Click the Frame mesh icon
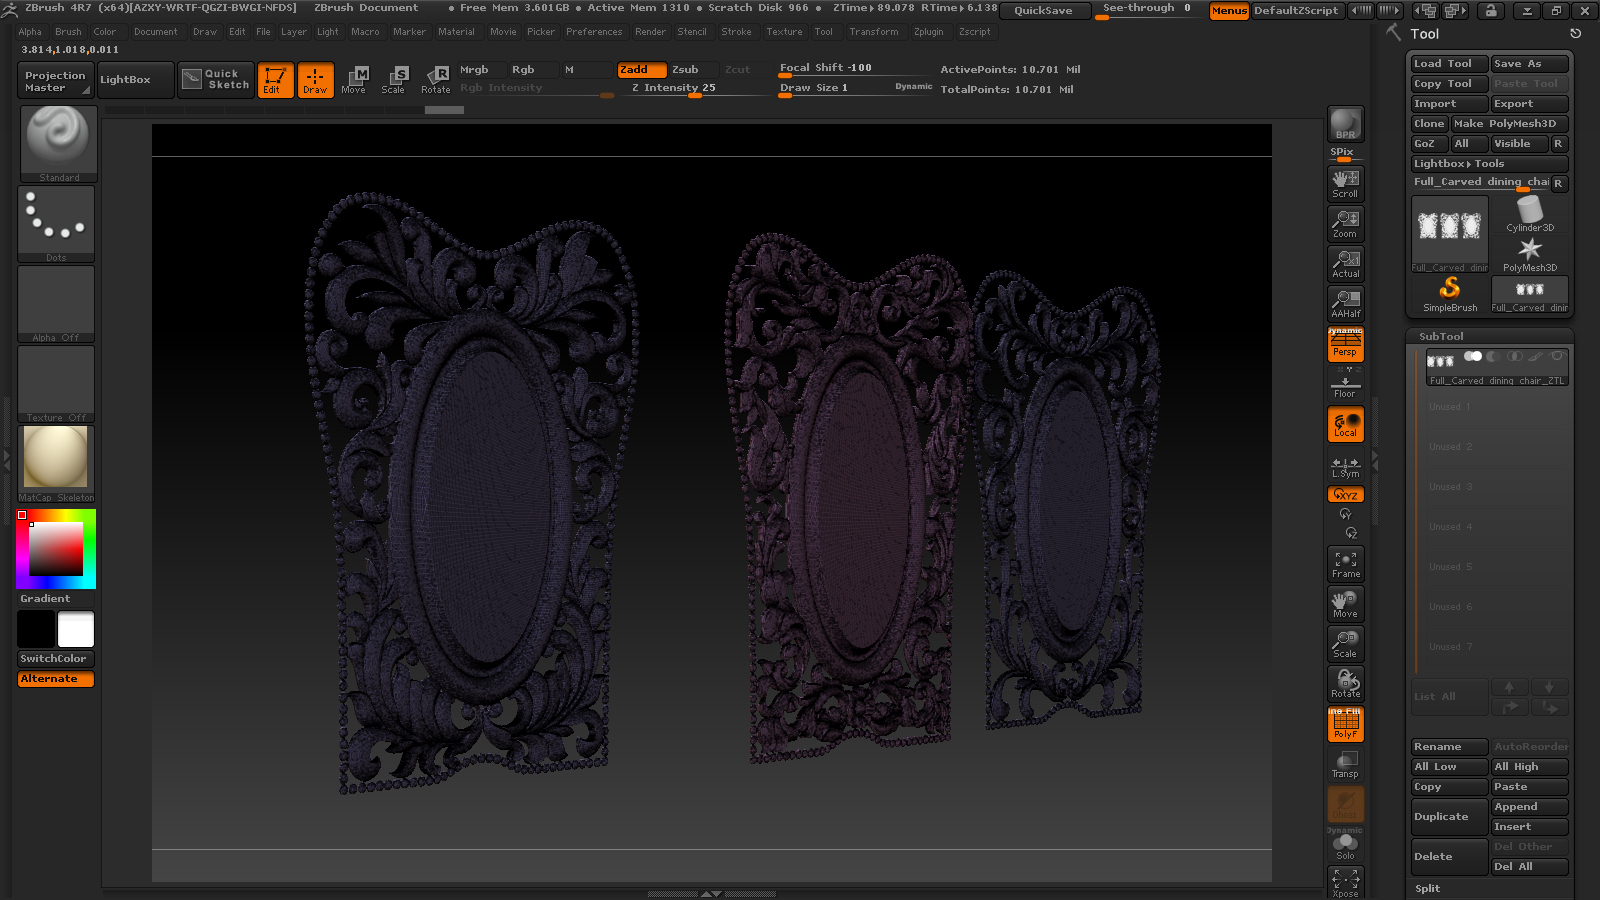This screenshot has width=1600, height=900. tap(1345, 564)
